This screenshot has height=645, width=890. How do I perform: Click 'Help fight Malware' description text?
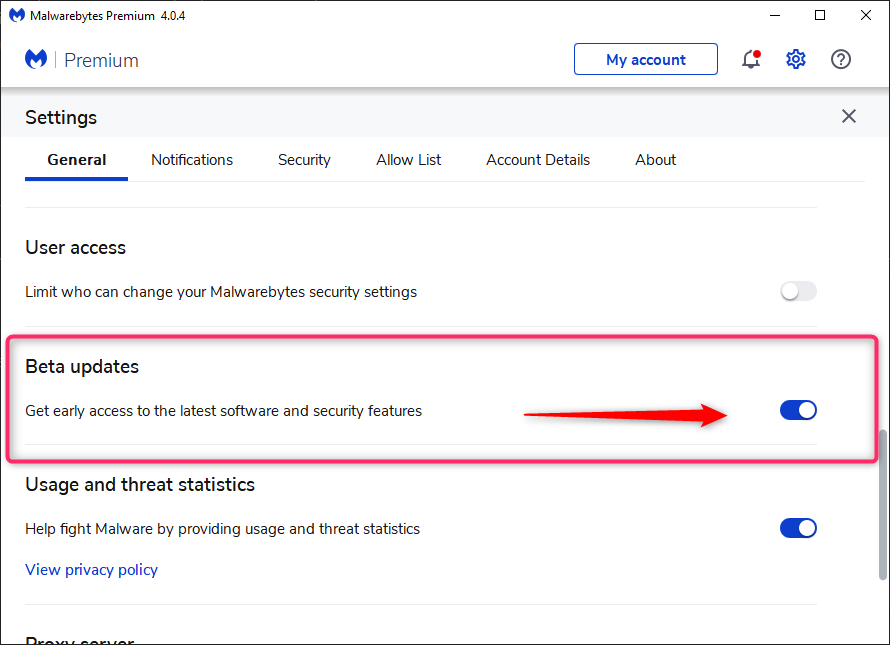(x=222, y=529)
